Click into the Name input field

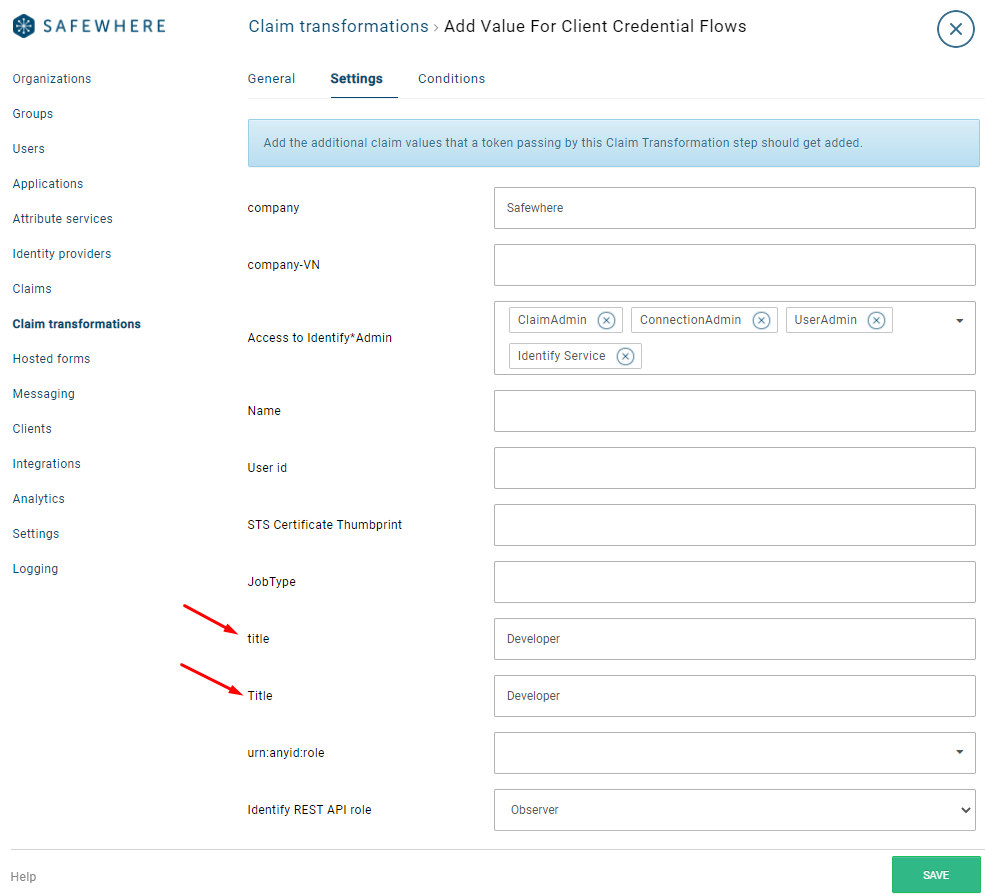tap(734, 411)
